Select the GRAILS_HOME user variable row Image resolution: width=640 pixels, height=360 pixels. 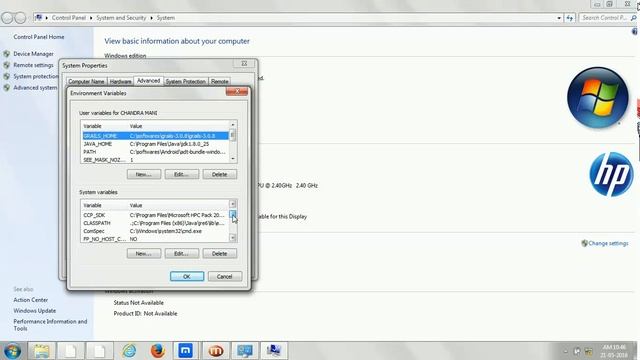pos(155,136)
